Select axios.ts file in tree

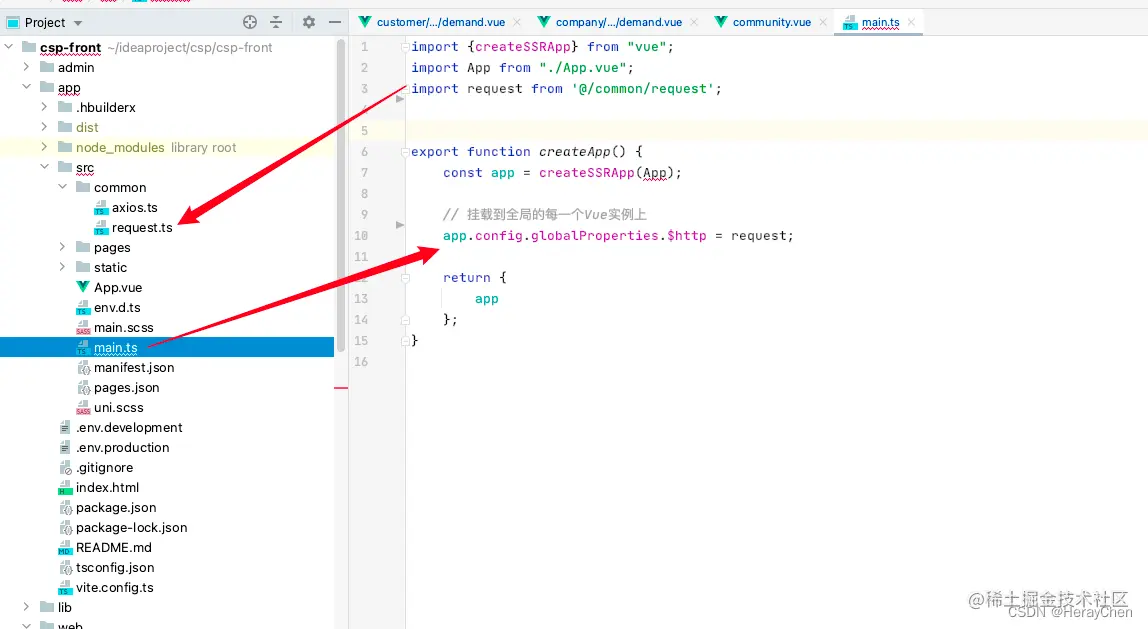tap(135, 208)
